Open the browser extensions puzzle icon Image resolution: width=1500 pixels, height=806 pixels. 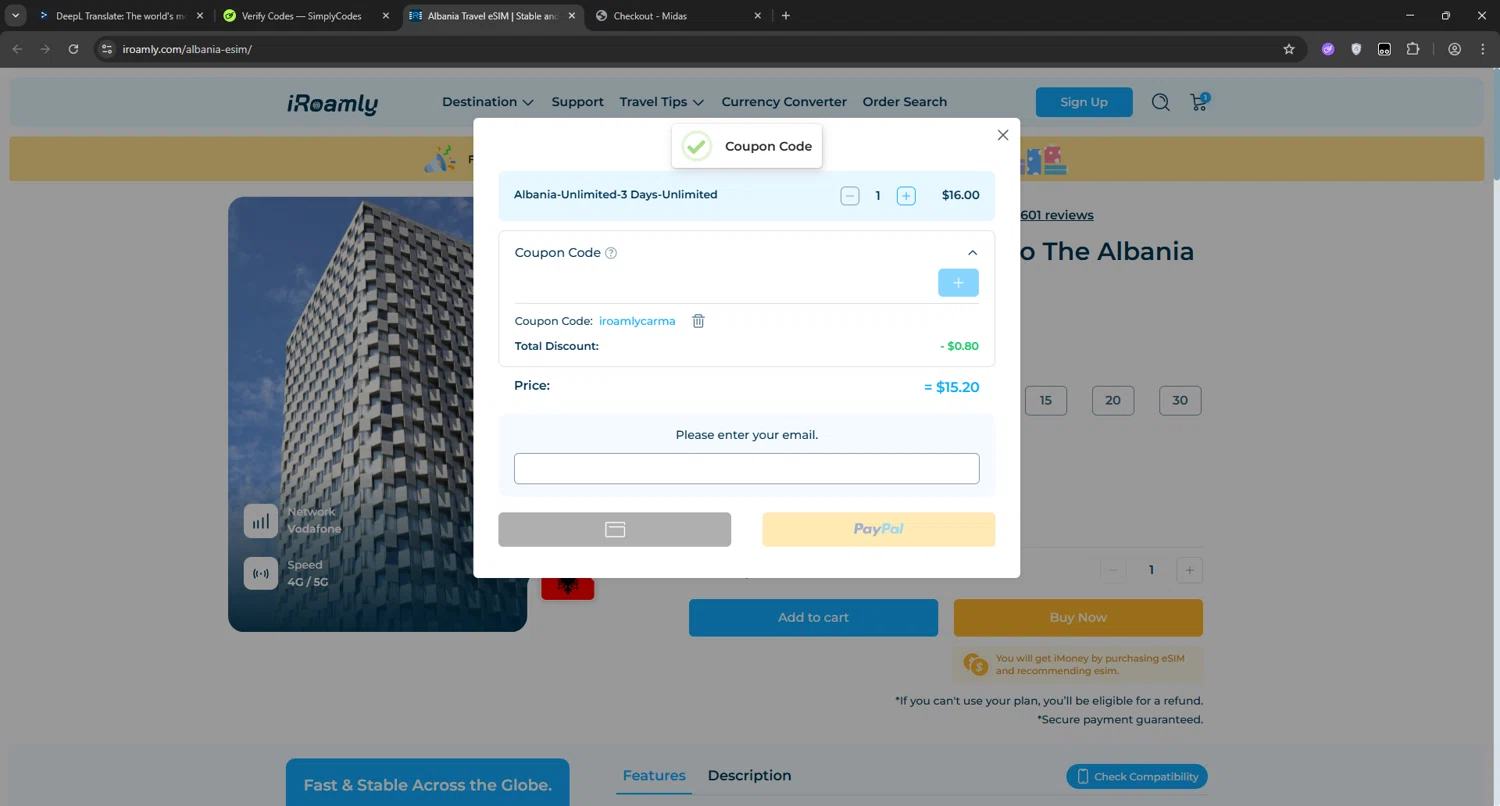[x=1413, y=49]
